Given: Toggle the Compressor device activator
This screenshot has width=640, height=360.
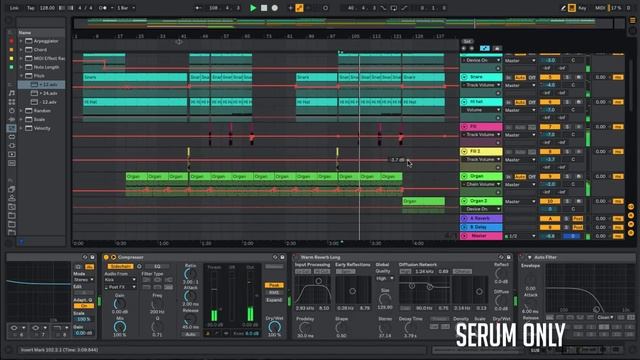Looking at the screenshot, I should (106, 258).
